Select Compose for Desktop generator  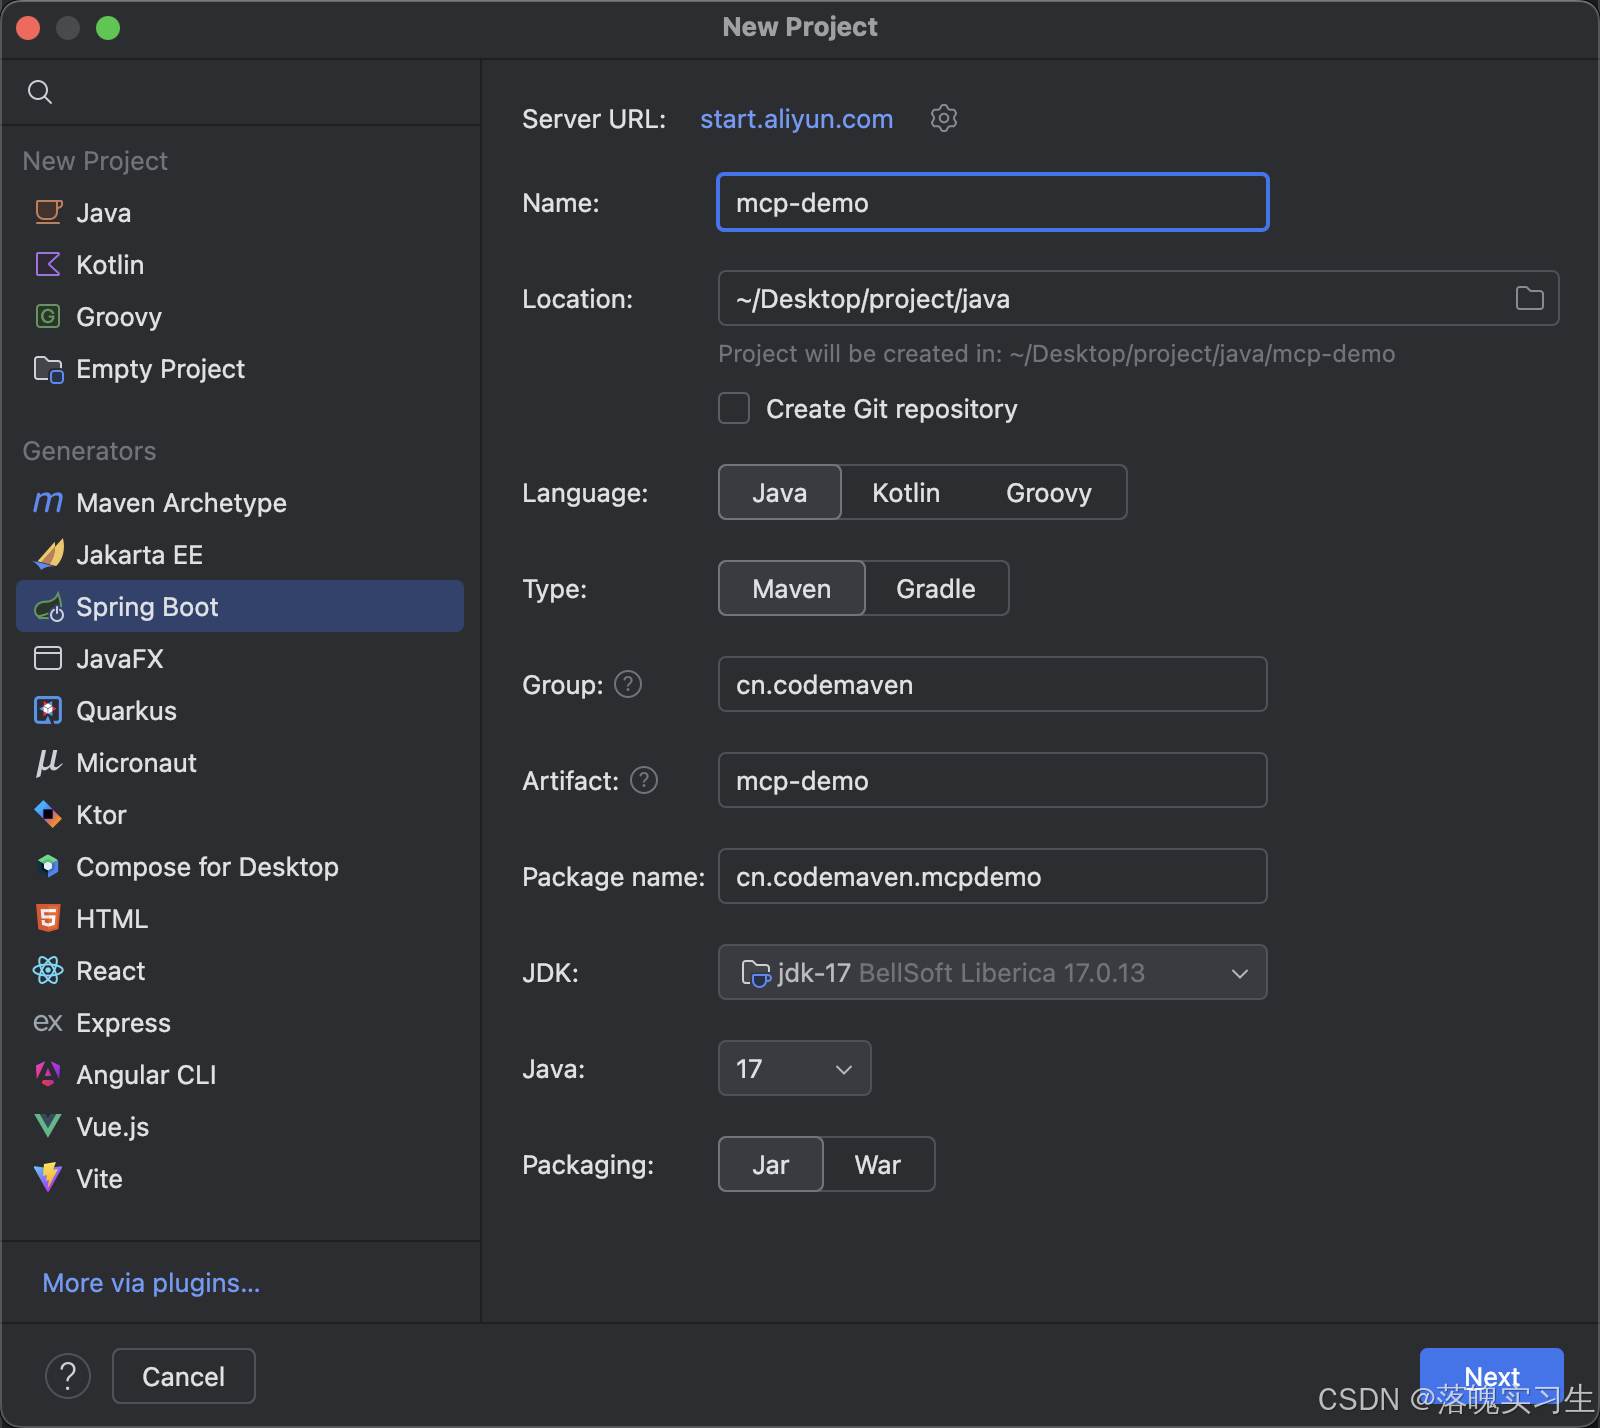point(240,866)
